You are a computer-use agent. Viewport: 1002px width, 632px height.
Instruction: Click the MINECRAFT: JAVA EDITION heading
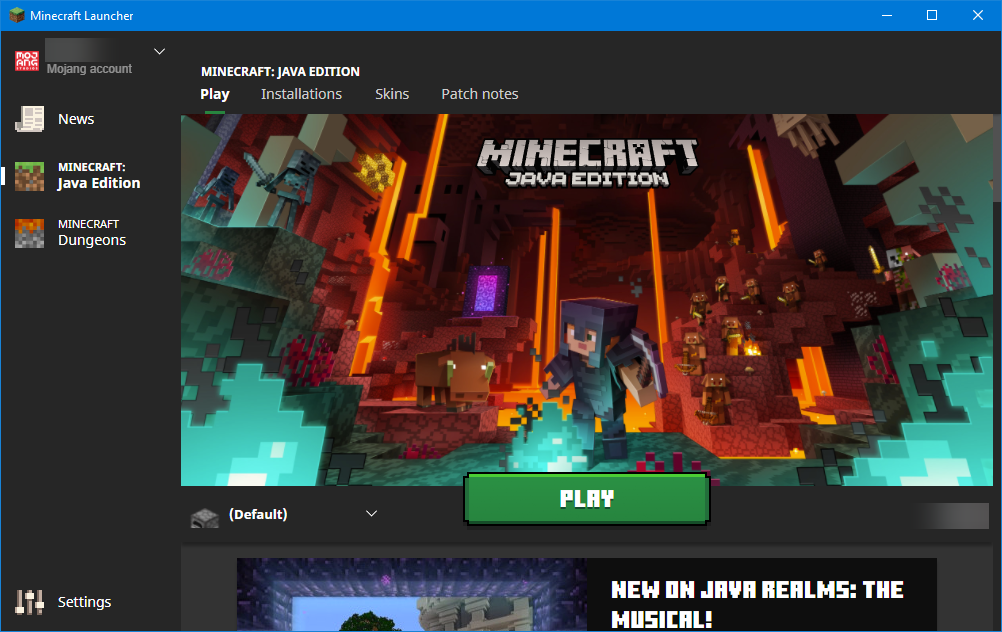click(x=281, y=72)
